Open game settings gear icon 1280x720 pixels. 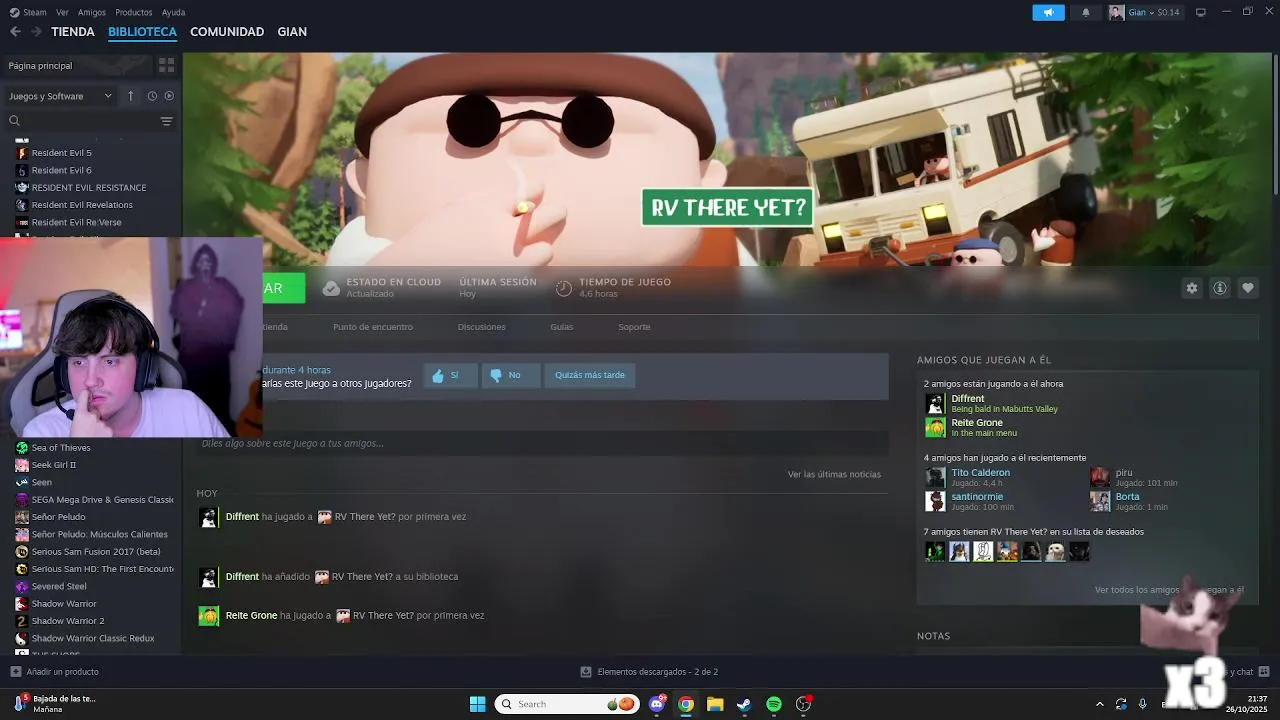[x=1191, y=288]
